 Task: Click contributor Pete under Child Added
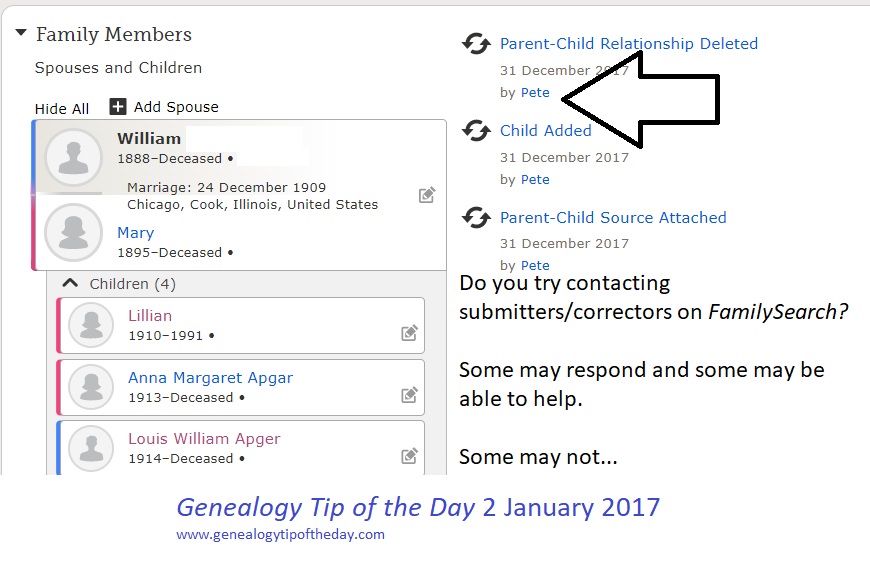(x=535, y=180)
